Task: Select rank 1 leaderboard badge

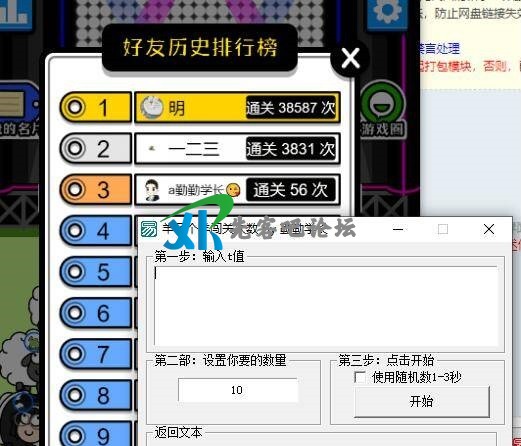Action: (95, 107)
